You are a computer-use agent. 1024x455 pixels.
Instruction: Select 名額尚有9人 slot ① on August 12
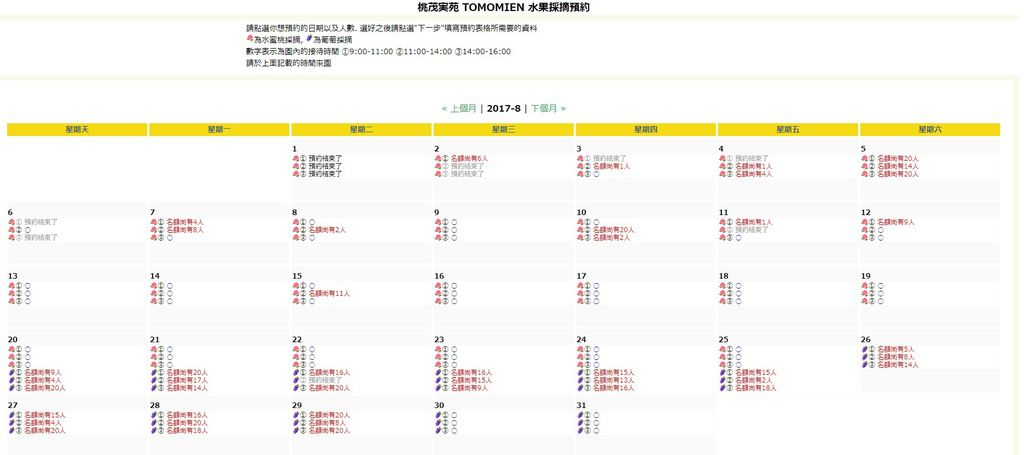pos(896,222)
